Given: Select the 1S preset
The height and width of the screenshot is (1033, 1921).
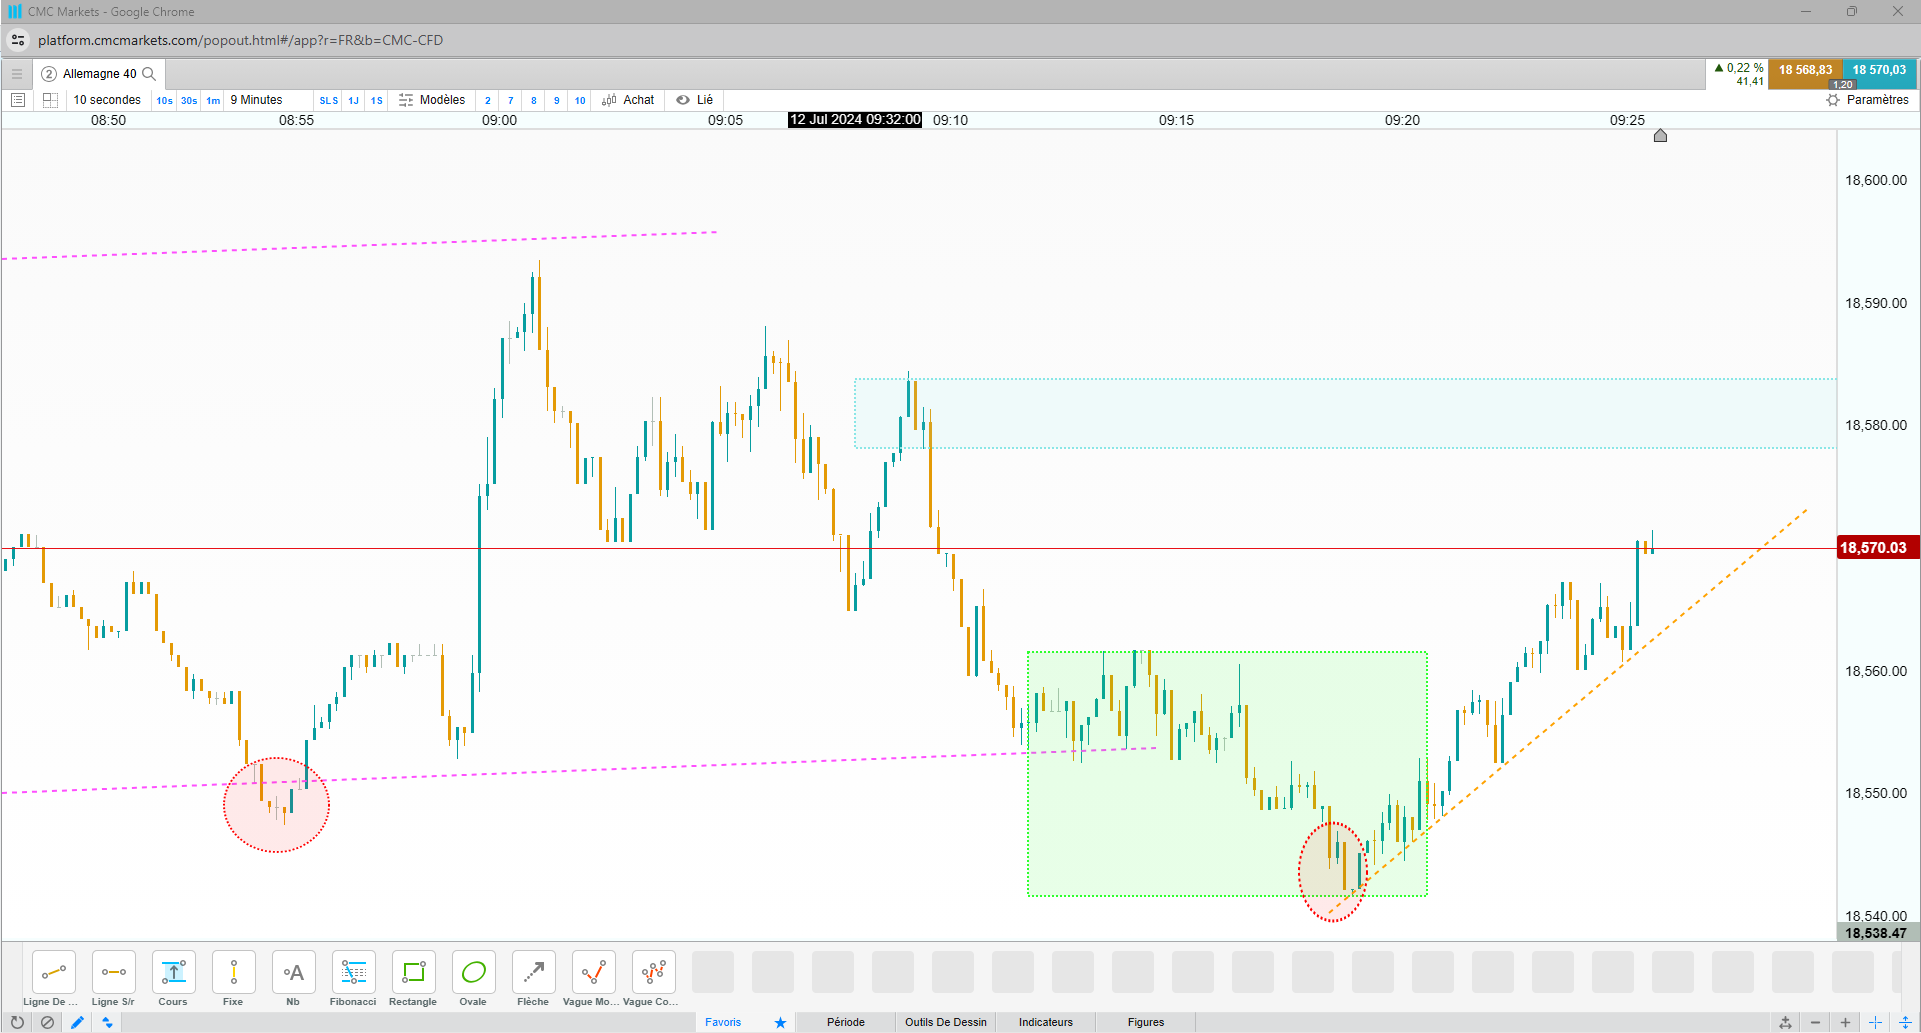Looking at the screenshot, I should (377, 100).
